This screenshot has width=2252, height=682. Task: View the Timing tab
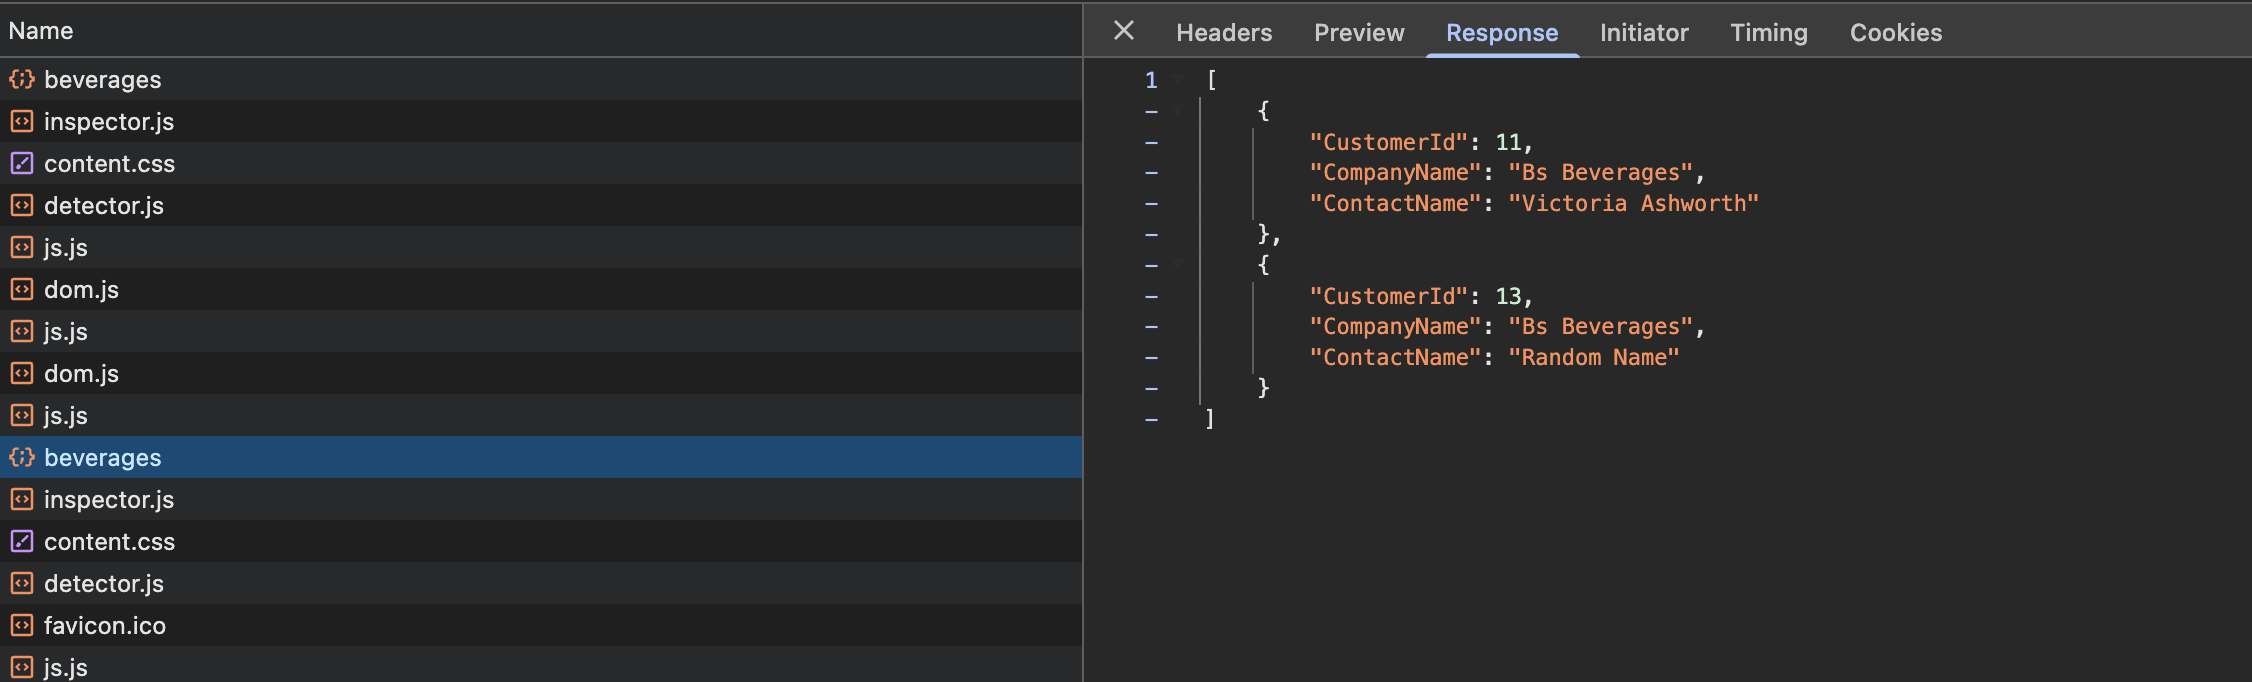1769,33
